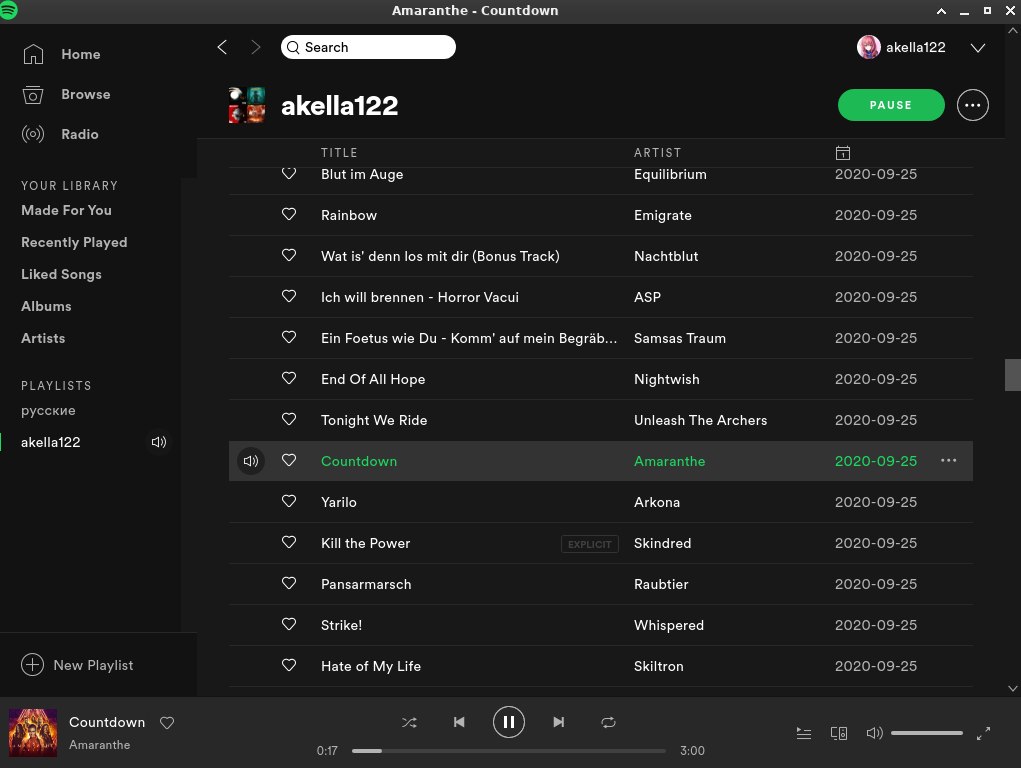Open Amaranthe link in now playing bar

[100, 745]
